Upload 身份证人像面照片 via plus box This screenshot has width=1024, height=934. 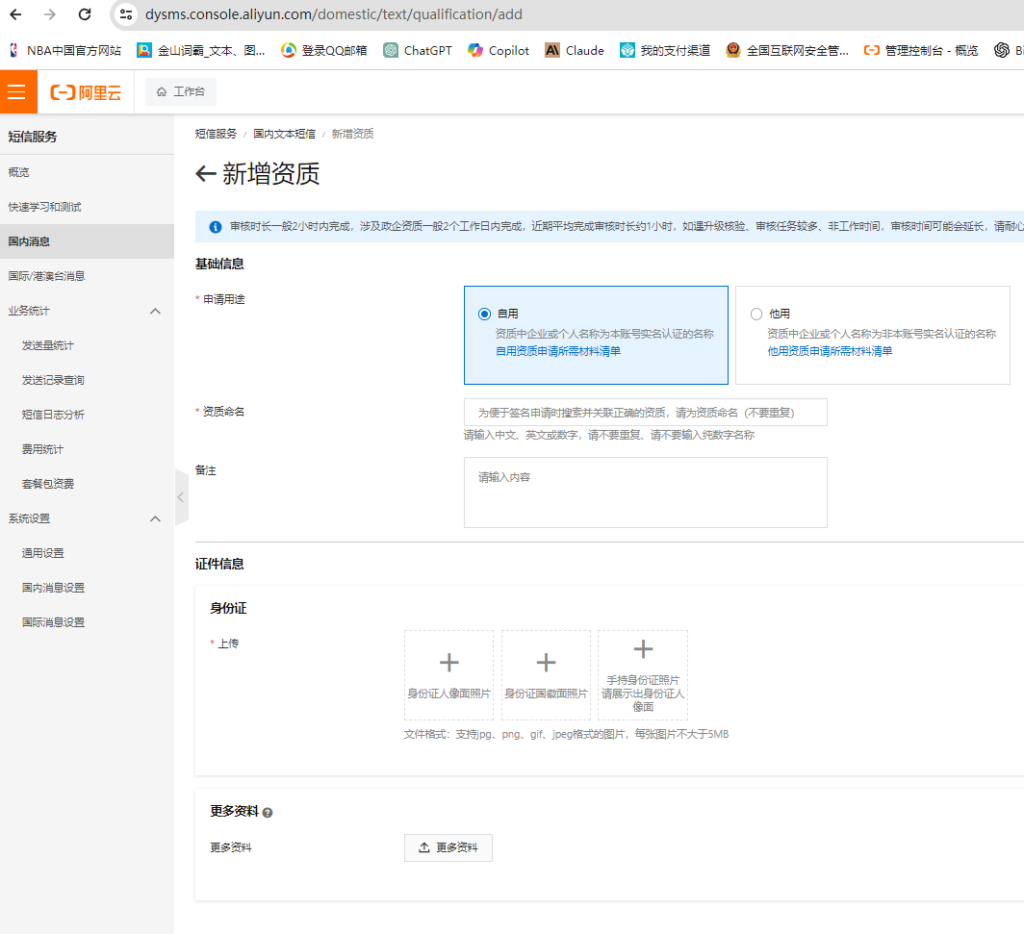tap(449, 674)
